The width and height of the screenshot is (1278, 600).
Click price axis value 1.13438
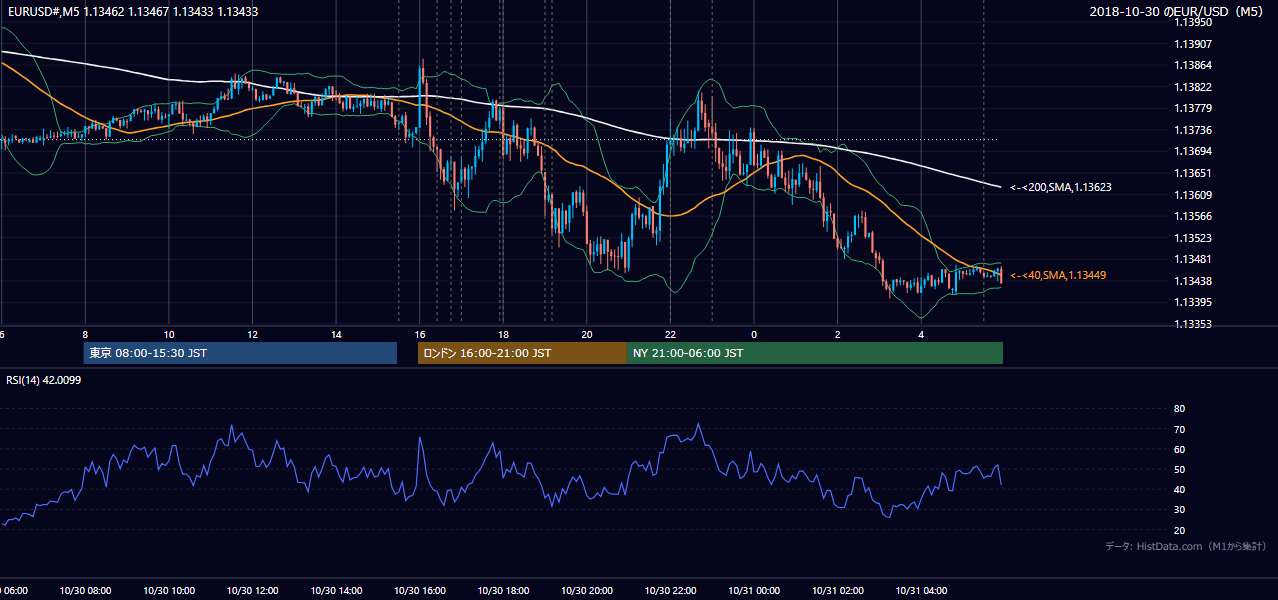[x=1193, y=281]
